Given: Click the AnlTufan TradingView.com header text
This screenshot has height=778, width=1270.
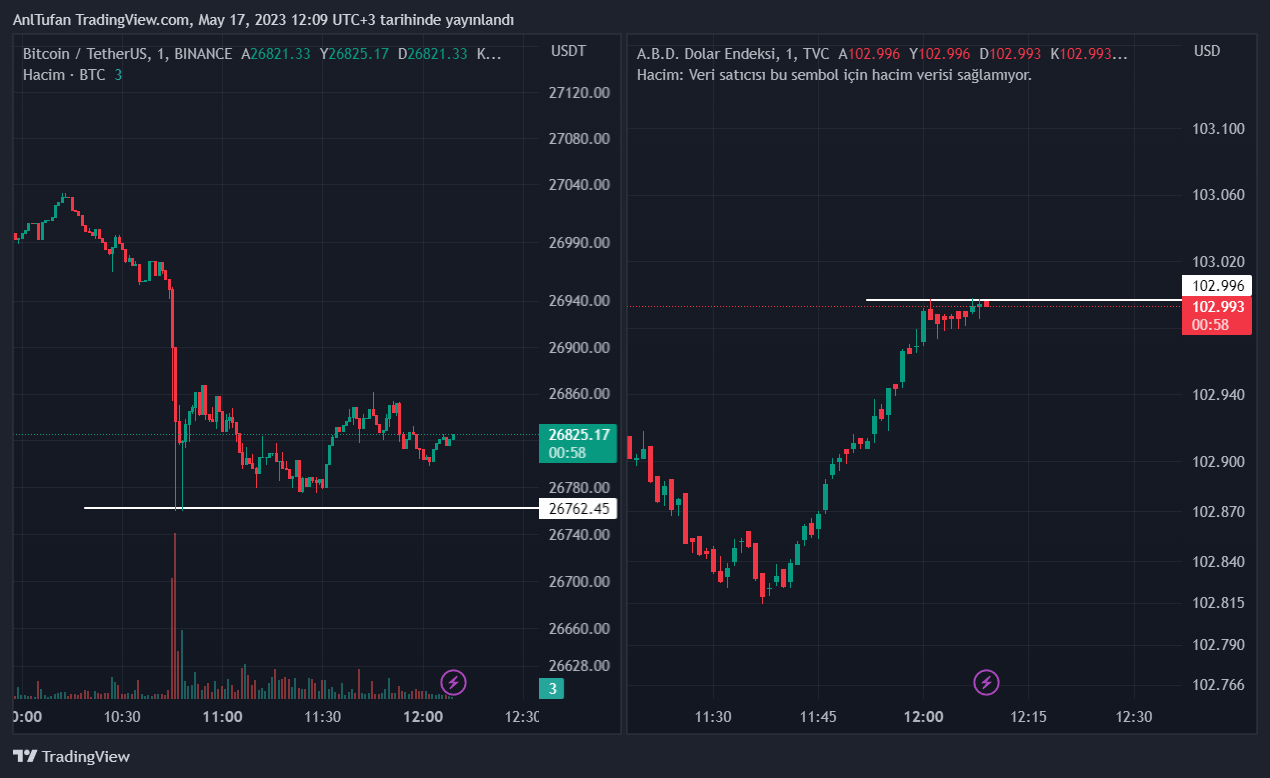Looking at the screenshot, I should [264, 20].
